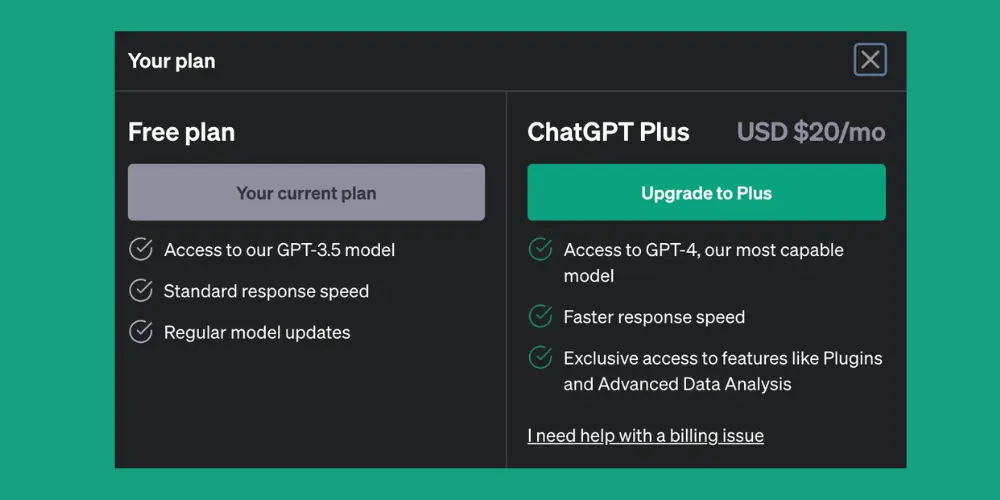Close the Your plan dialog
The height and width of the screenshot is (500, 1000).
click(x=870, y=60)
